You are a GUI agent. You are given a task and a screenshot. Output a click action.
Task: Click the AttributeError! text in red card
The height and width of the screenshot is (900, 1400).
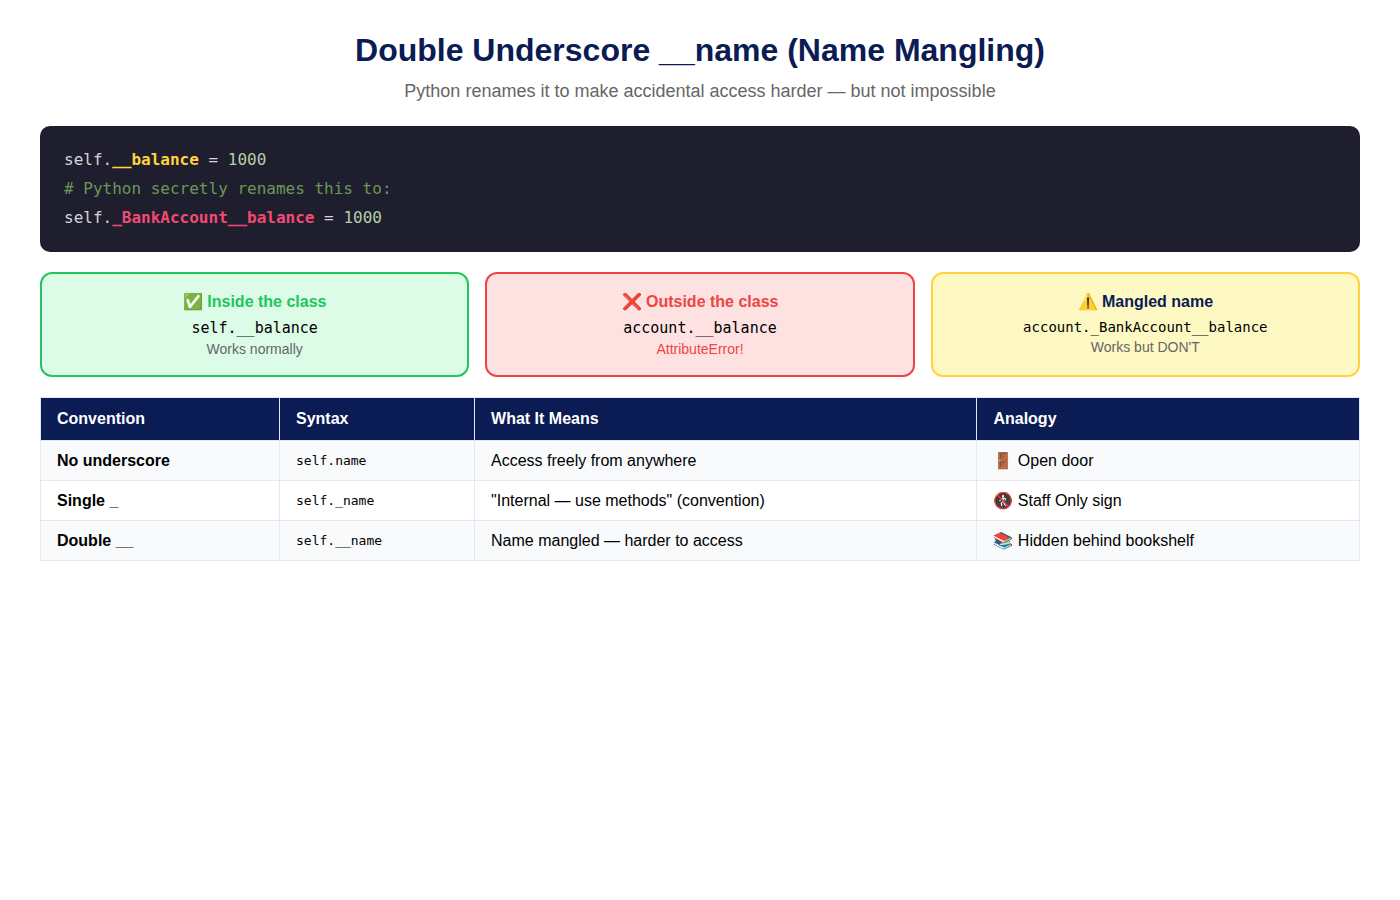700,349
